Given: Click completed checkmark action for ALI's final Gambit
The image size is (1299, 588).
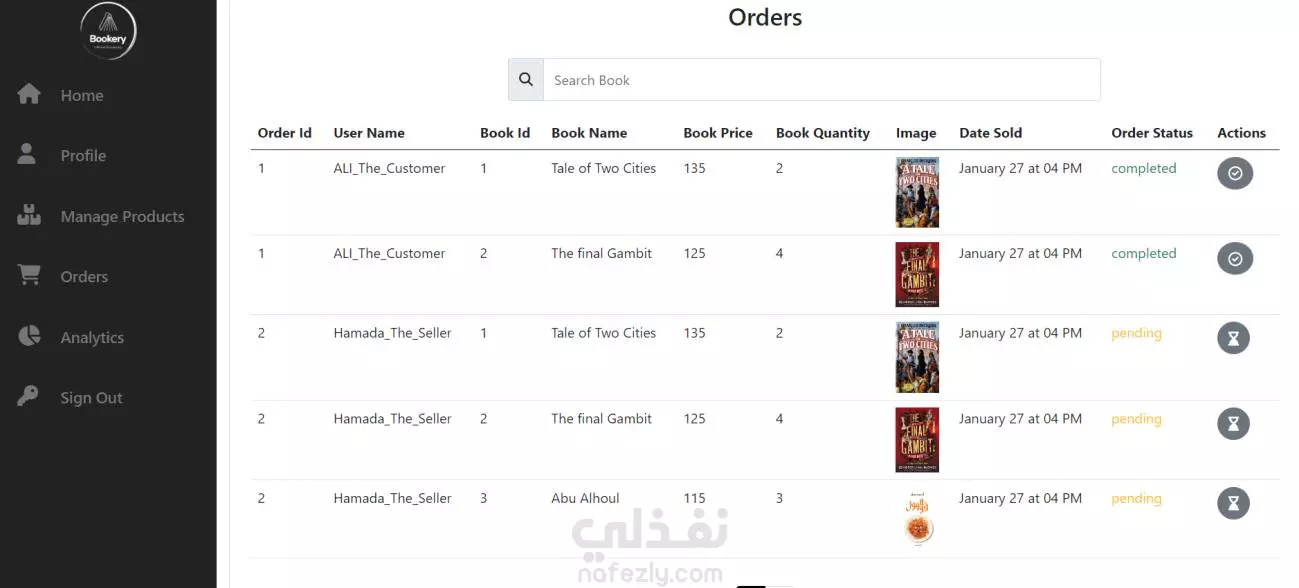Looking at the screenshot, I should click(1234, 259).
